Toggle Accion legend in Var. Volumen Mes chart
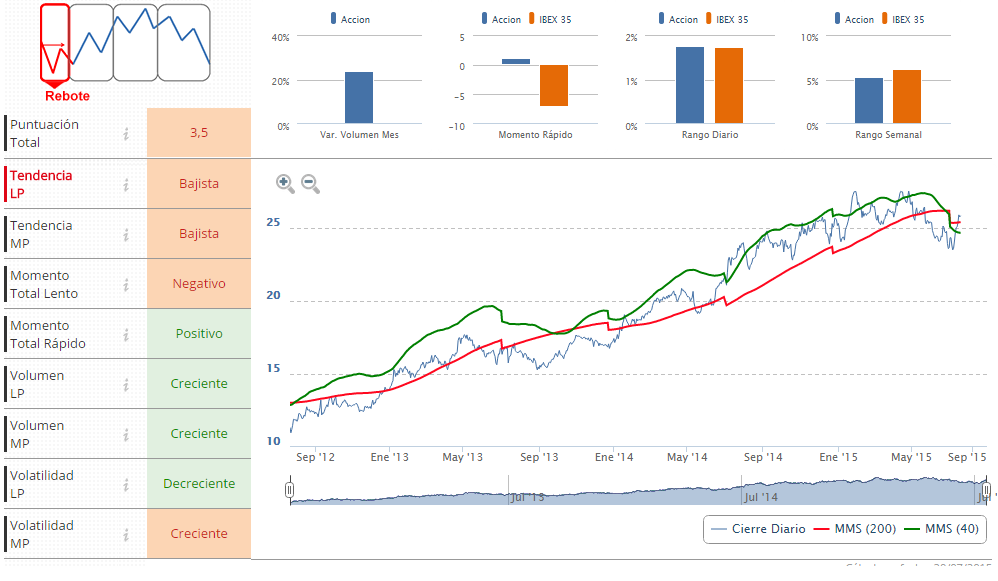Image resolution: width=998 pixels, height=581 pixels. tap(350, 19)
